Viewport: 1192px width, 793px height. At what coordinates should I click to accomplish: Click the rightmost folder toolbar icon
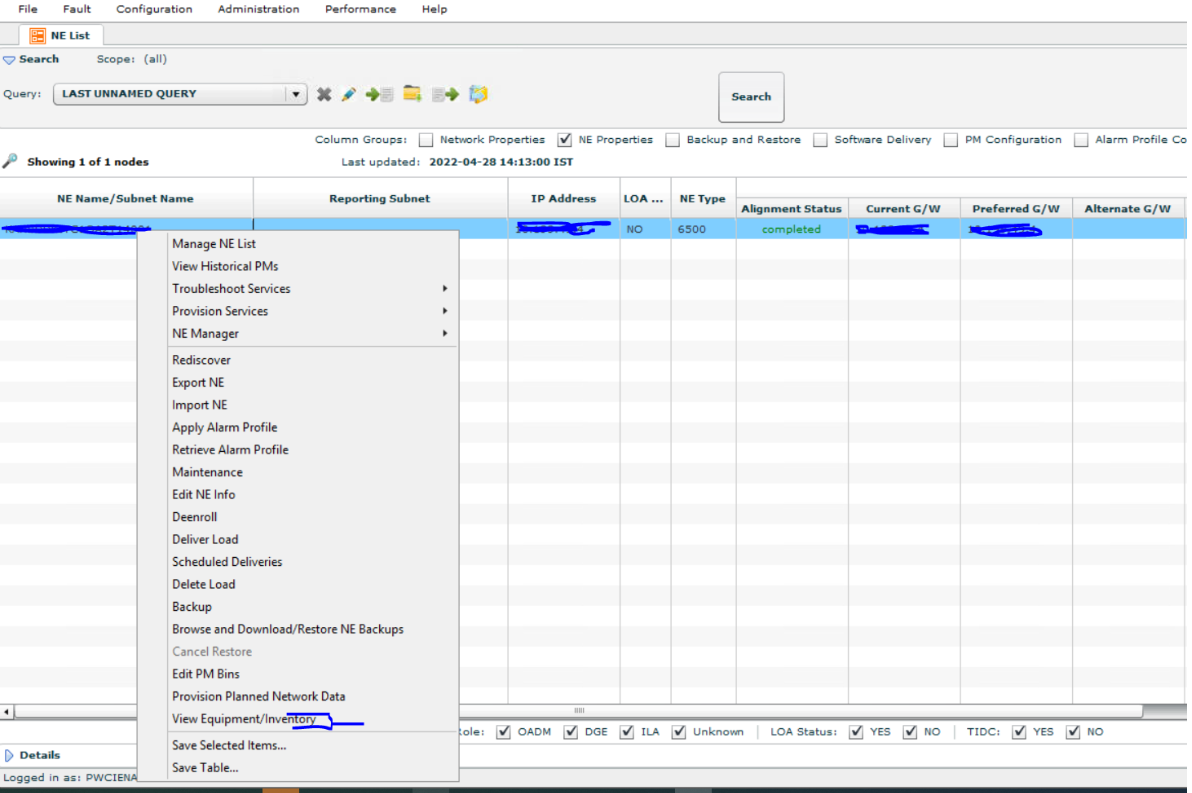(478, 93)
